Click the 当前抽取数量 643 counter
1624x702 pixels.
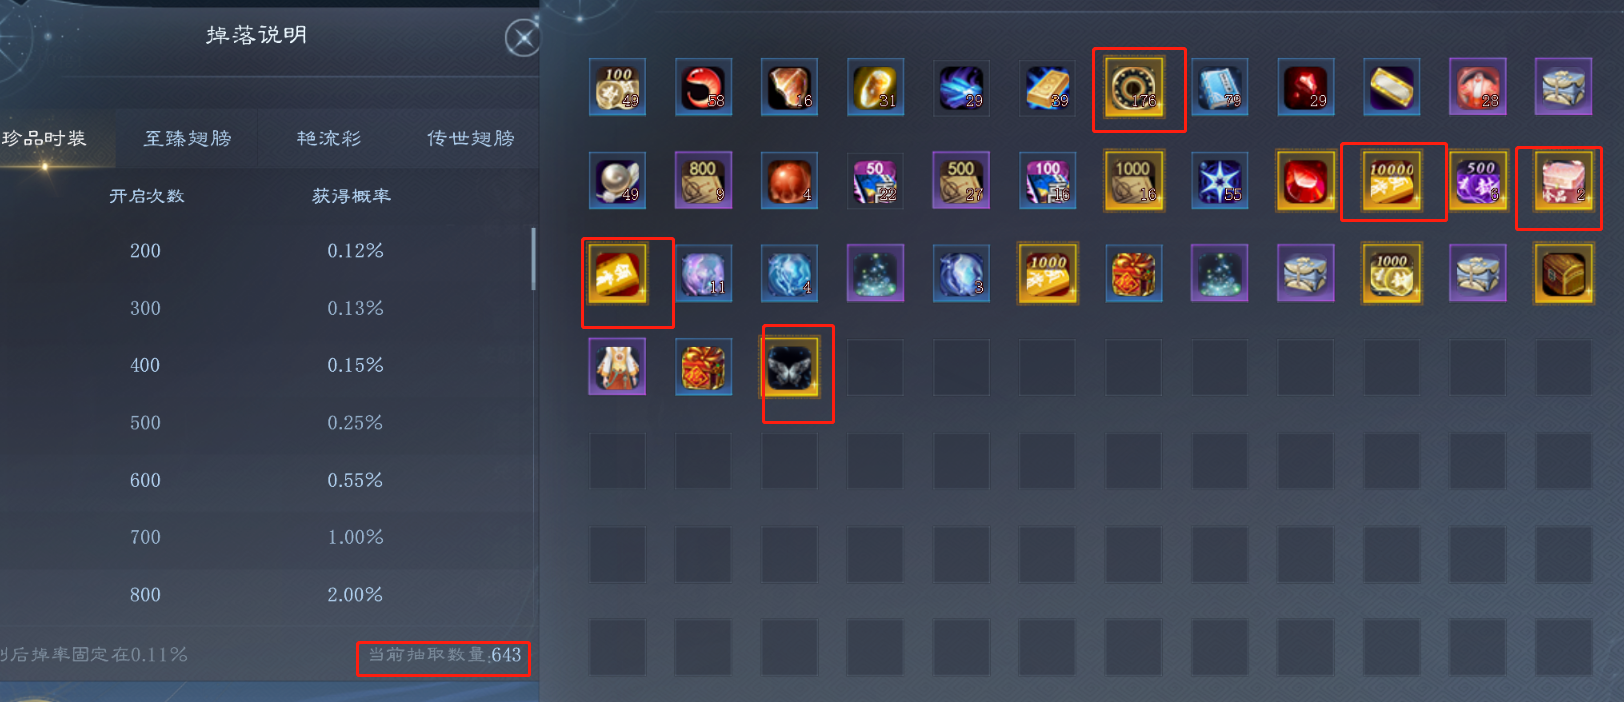(x=444, y=655)
